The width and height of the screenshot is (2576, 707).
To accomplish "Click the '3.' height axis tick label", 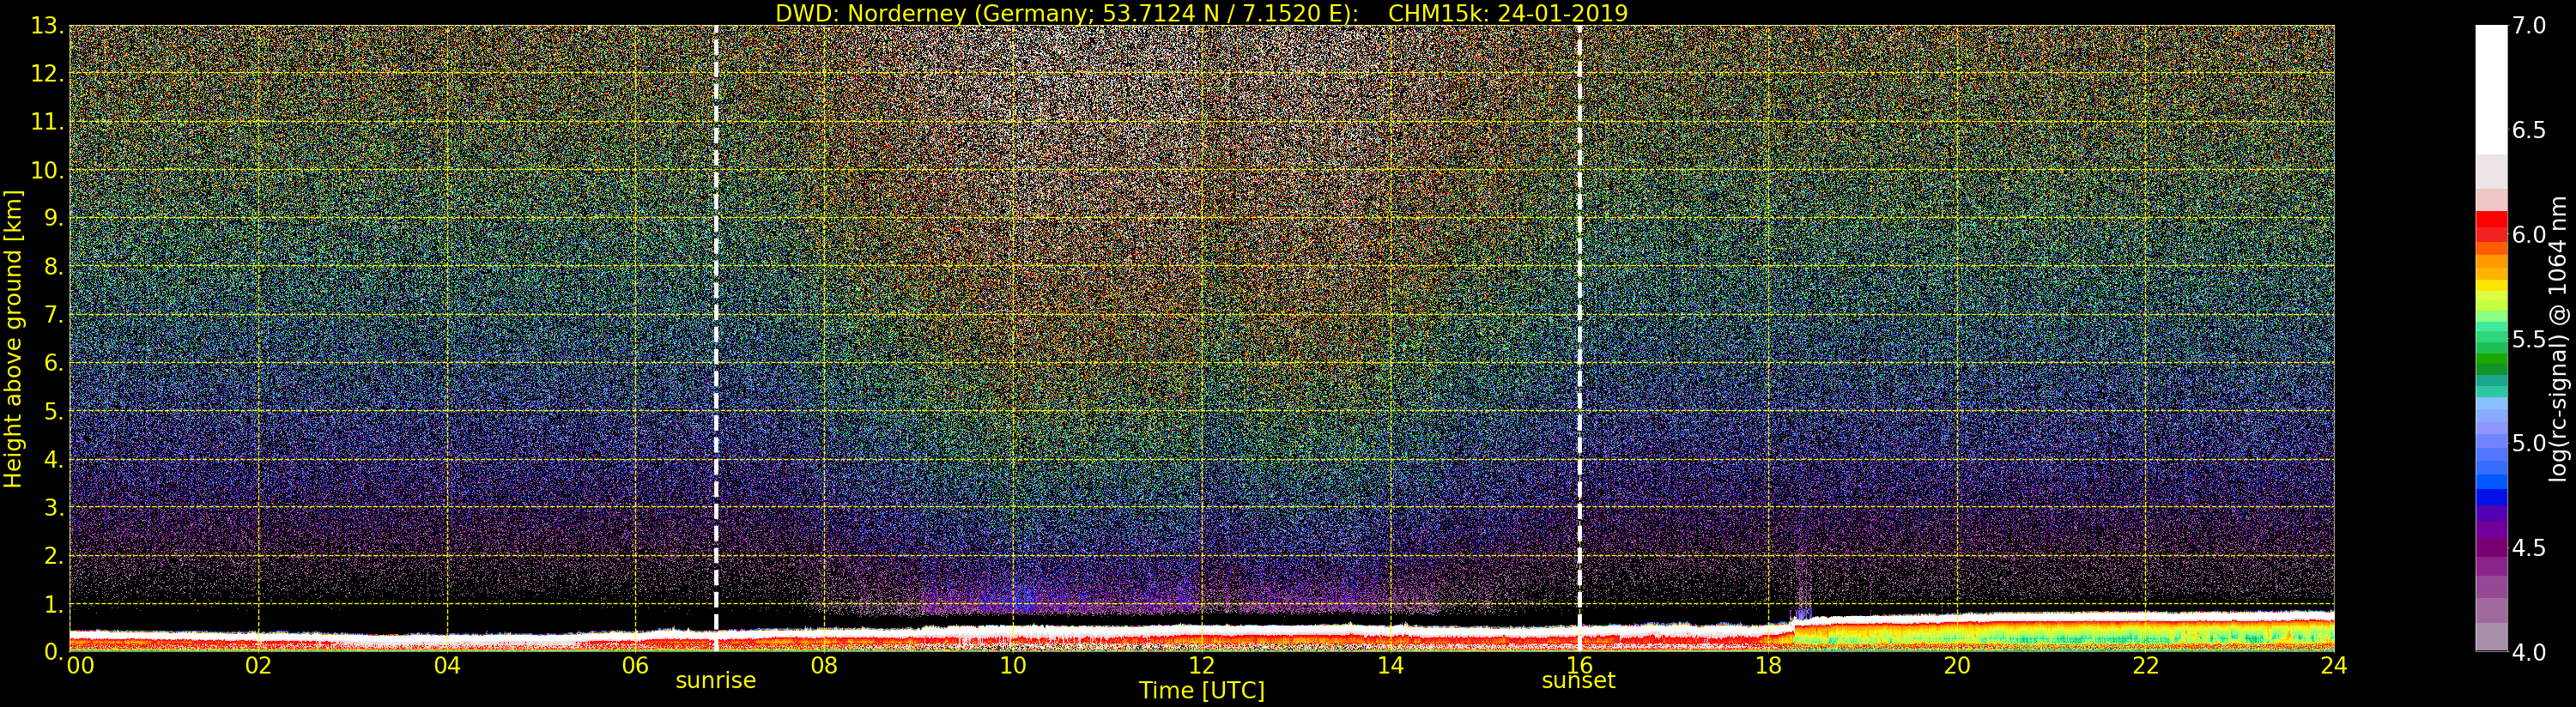I will (x=54, y=507).
